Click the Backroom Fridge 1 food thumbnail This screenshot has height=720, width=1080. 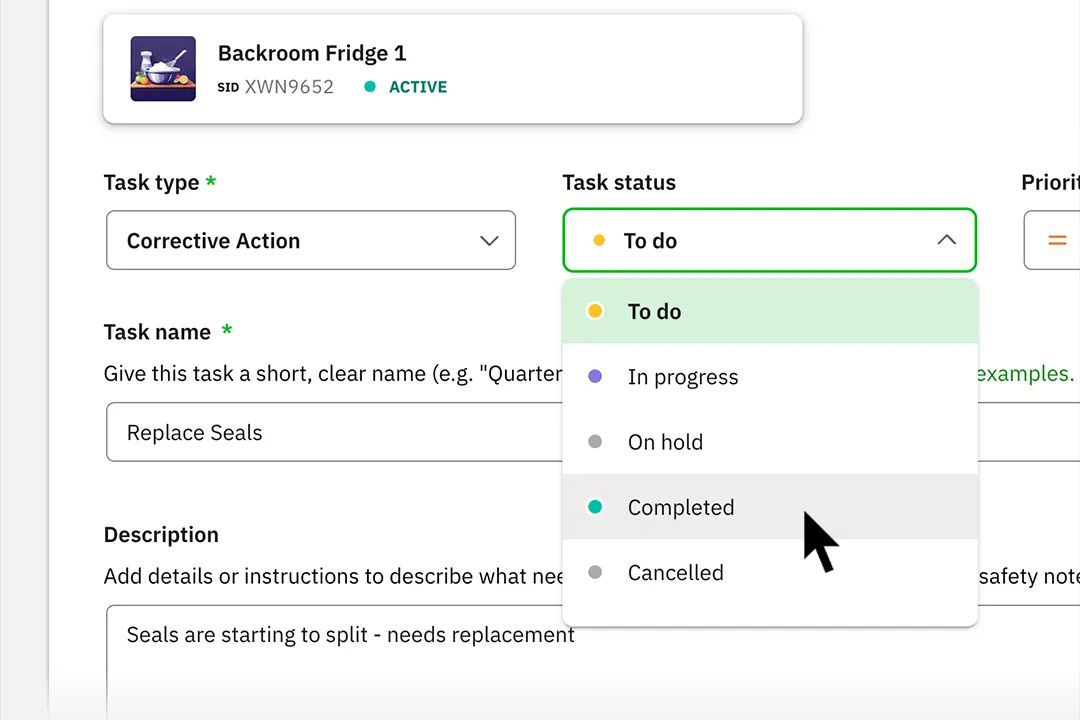[163, 69]
